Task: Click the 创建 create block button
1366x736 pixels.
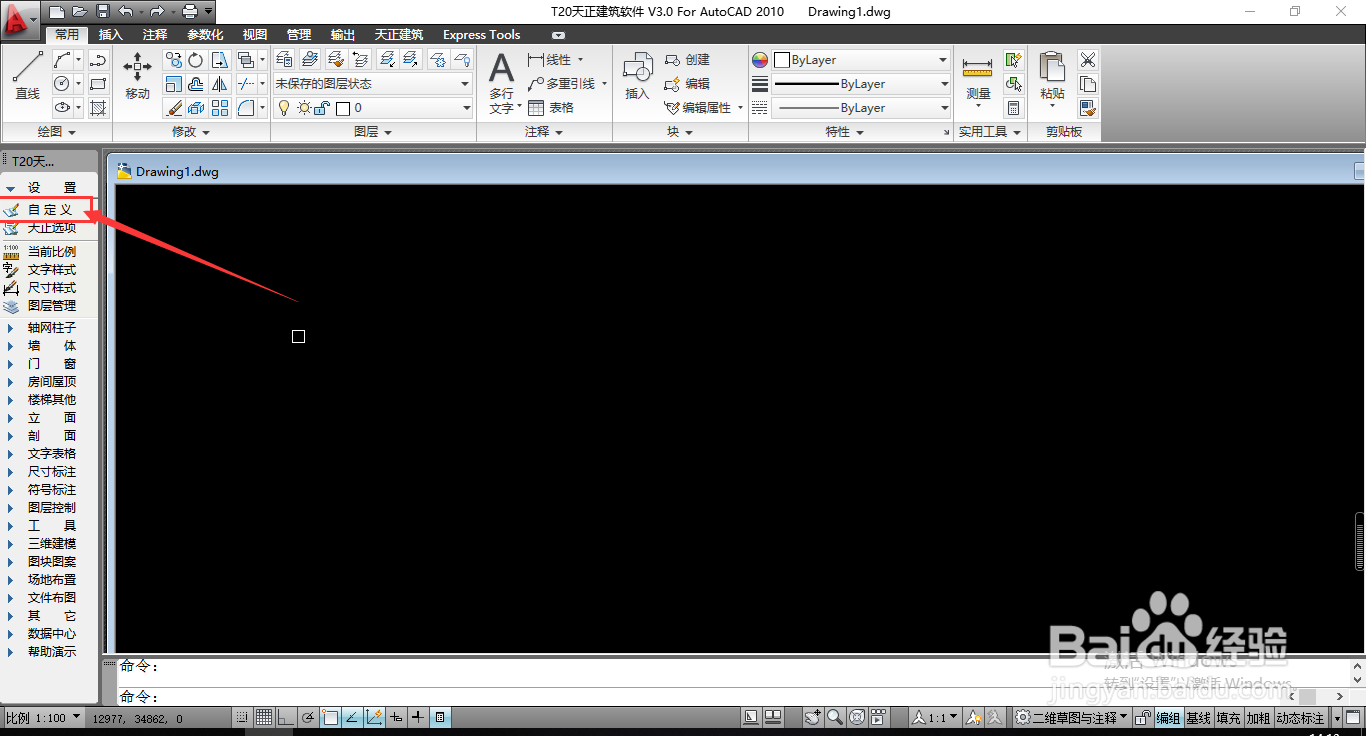Action: [688, 60]
